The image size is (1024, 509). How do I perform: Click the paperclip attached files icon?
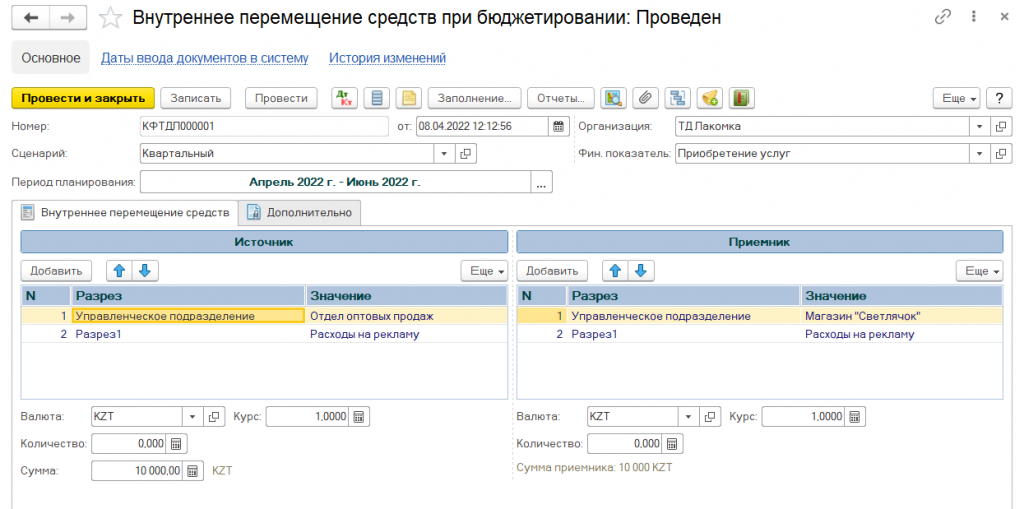coord(646,98)
